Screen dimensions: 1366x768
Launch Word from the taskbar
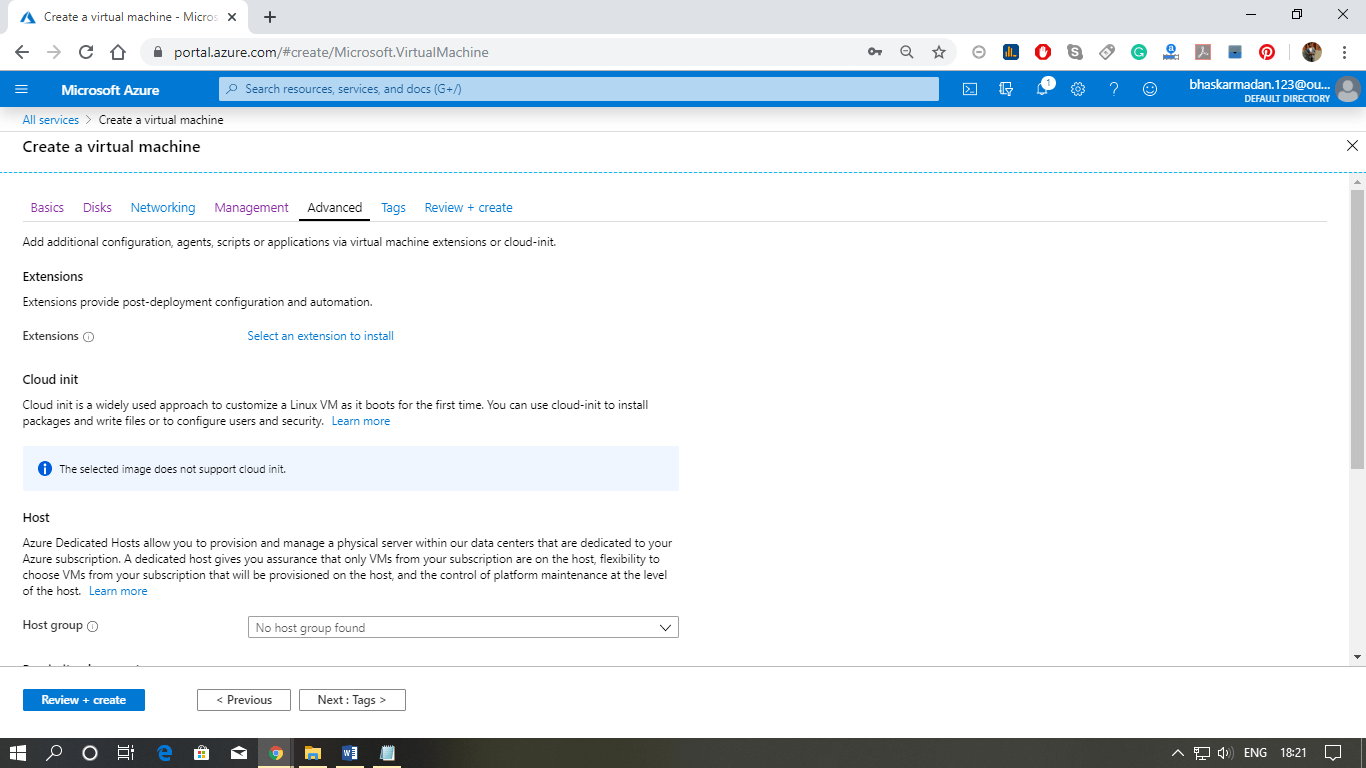point(350,753)
